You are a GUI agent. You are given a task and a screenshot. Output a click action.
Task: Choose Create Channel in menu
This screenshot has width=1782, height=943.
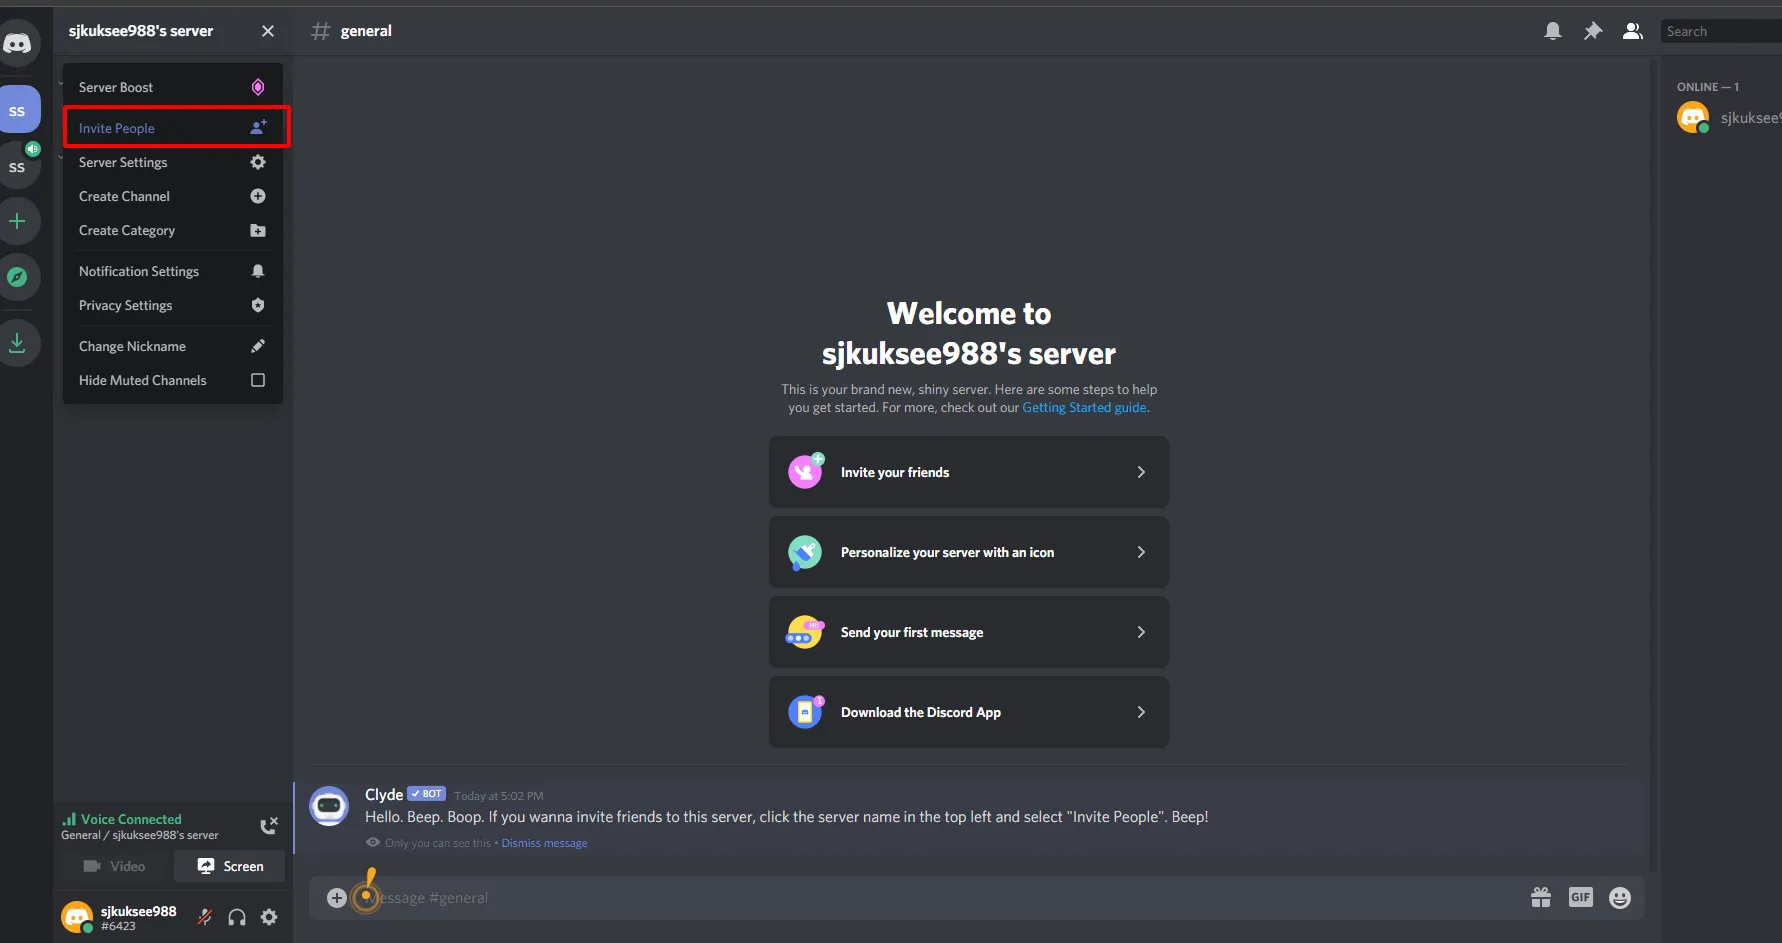[173, 196]
